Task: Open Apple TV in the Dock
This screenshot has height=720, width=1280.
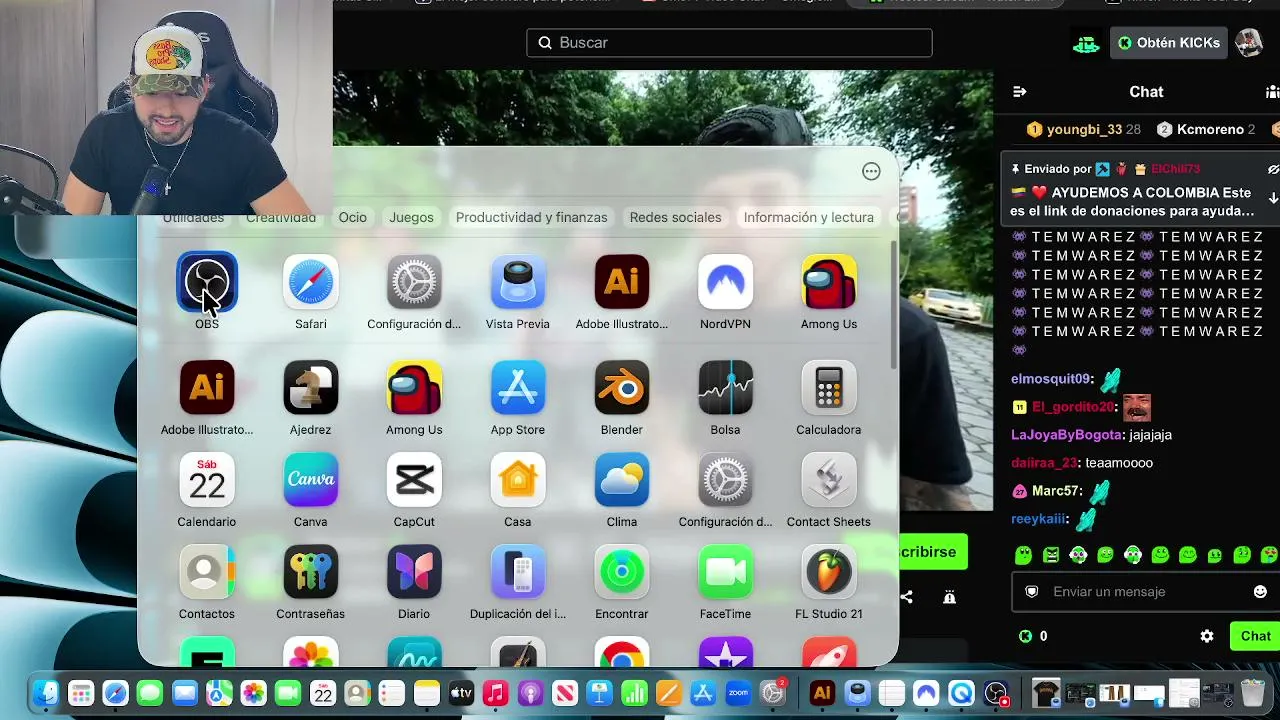Action: pyautogui.click(x=461, y=693)
